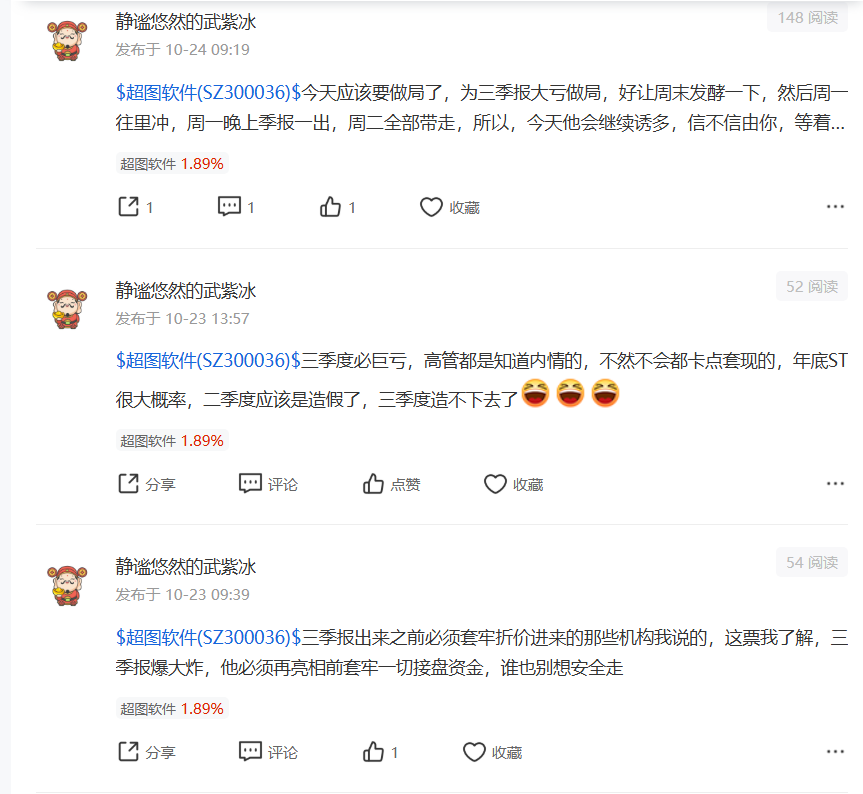Open $超图软件(SZ300036)$ link in 10-23 13:57 post
This screenshot has width=863, height=794.
click(x=208, y=361)
